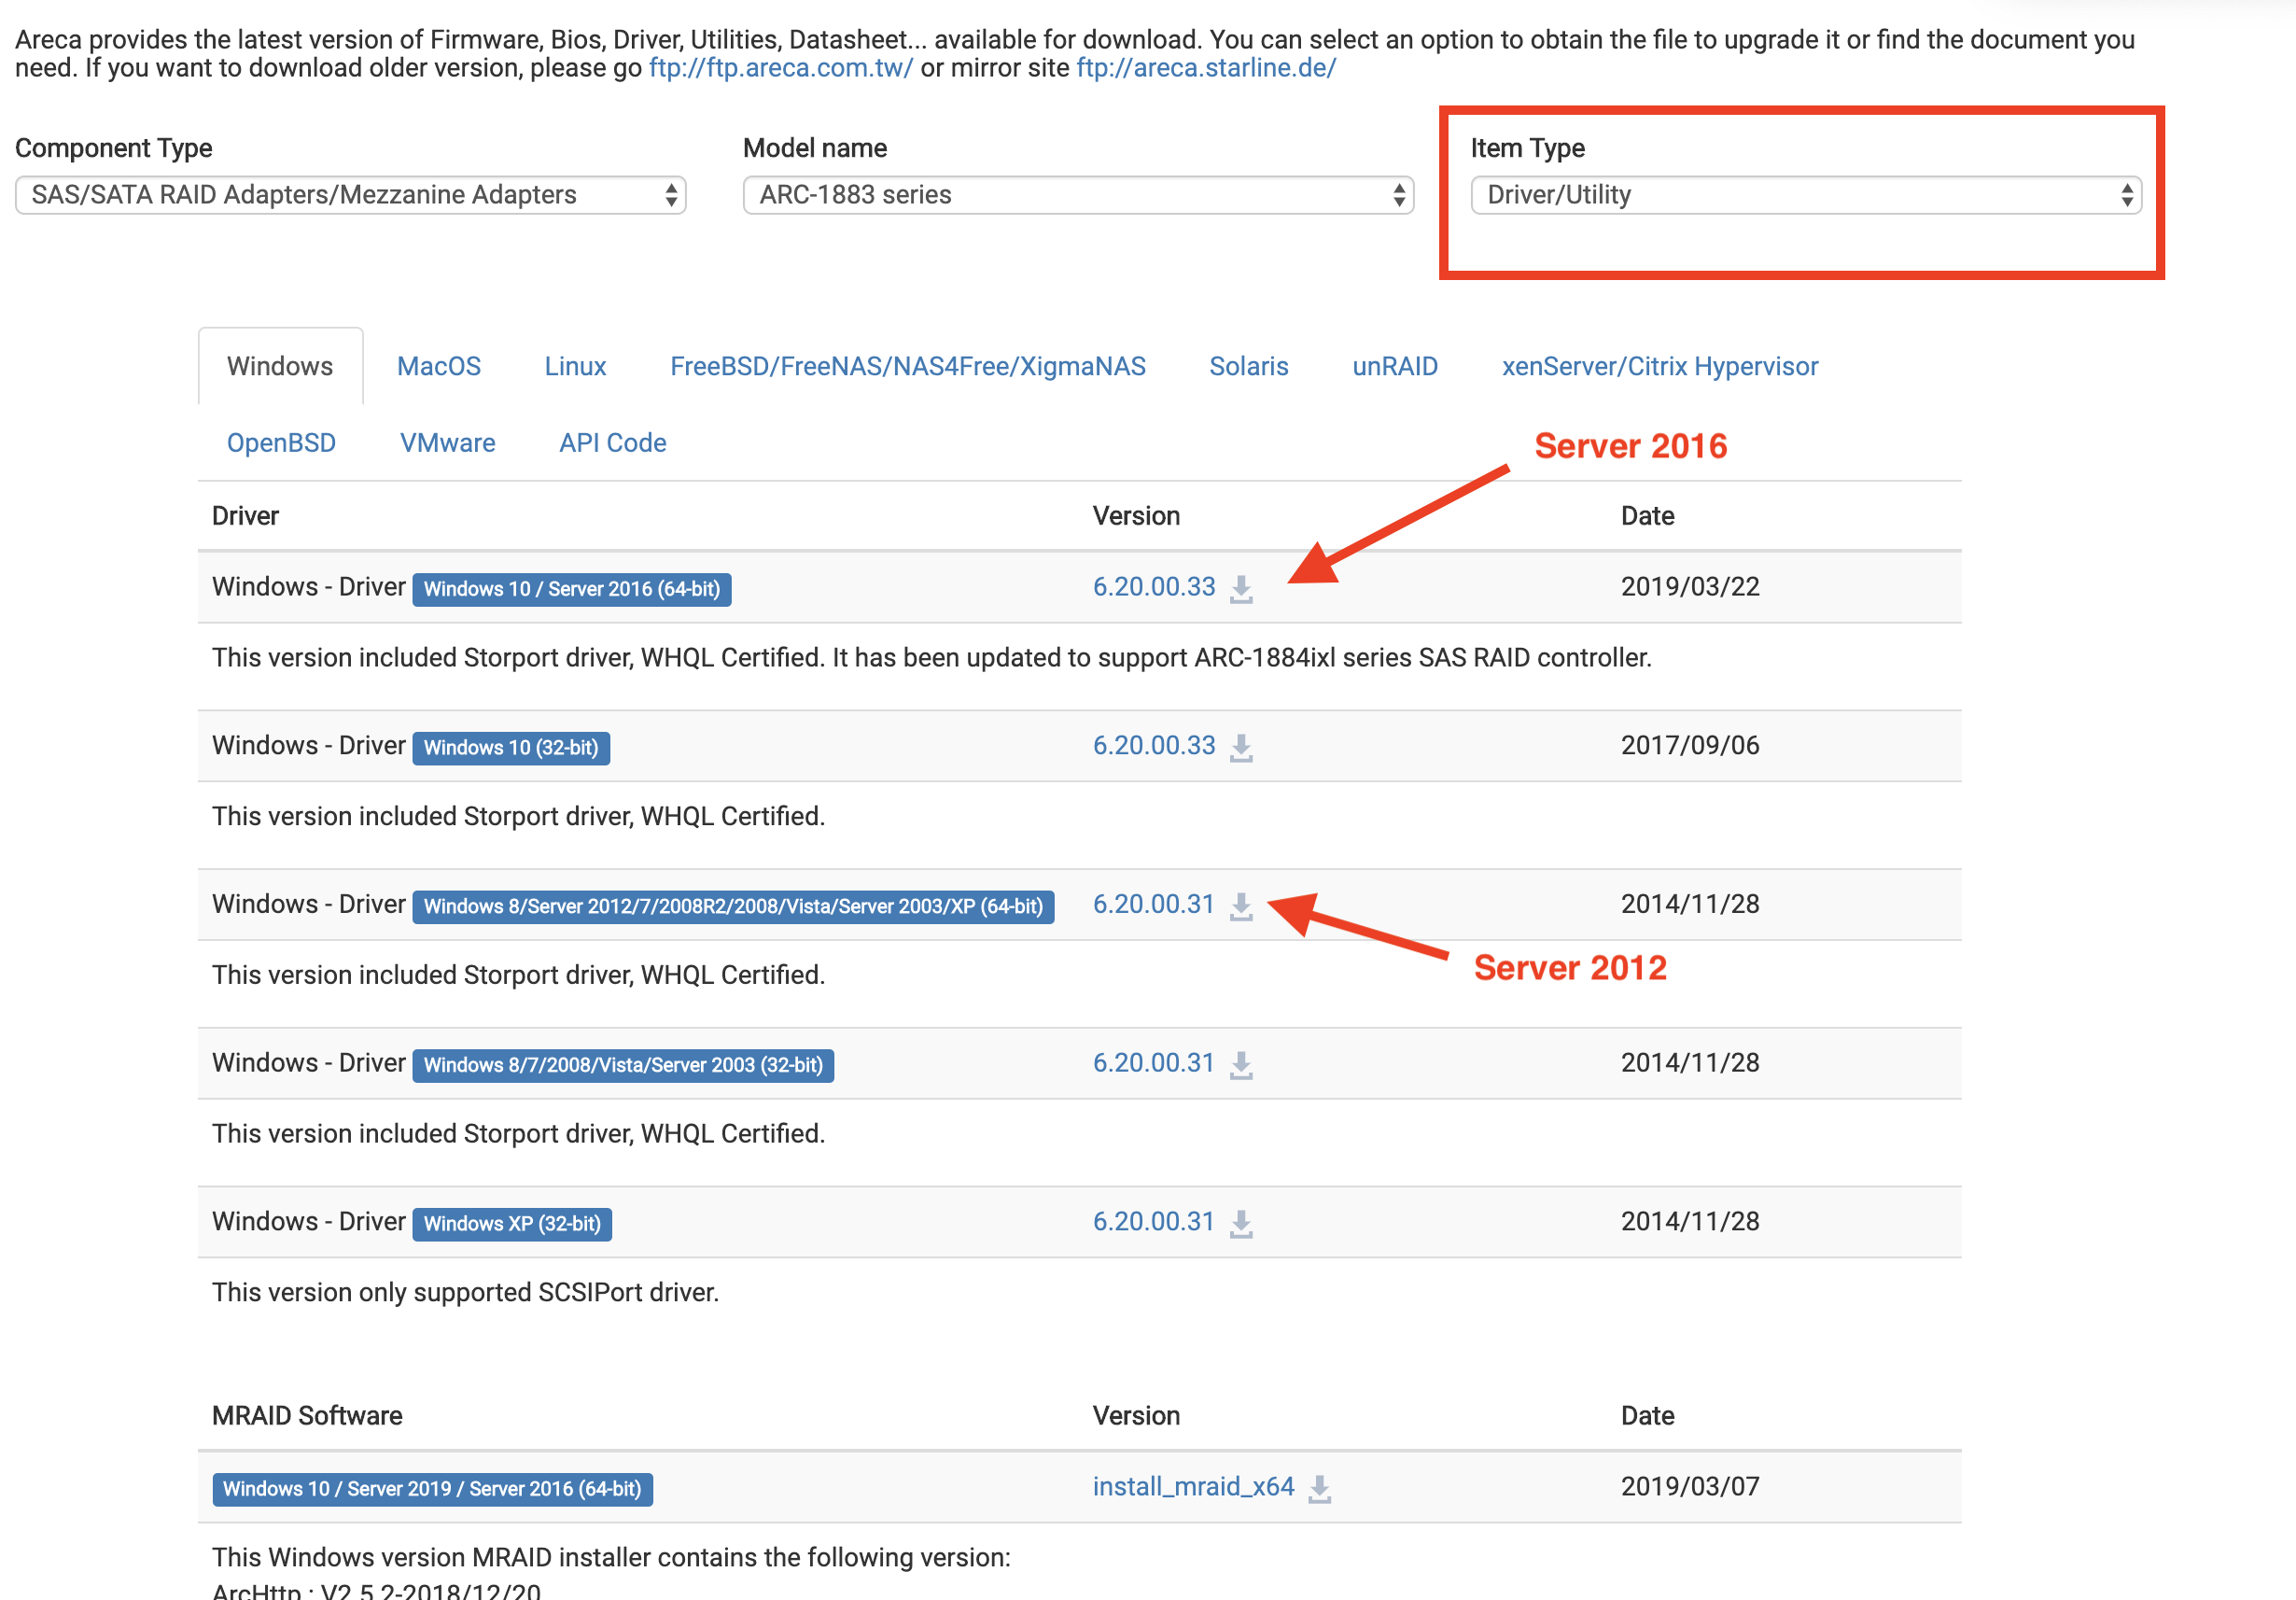The width and height of the screenshot is (2296, 1600).
Task: Open the VMware tab
Action: click(x=448, y=442)
